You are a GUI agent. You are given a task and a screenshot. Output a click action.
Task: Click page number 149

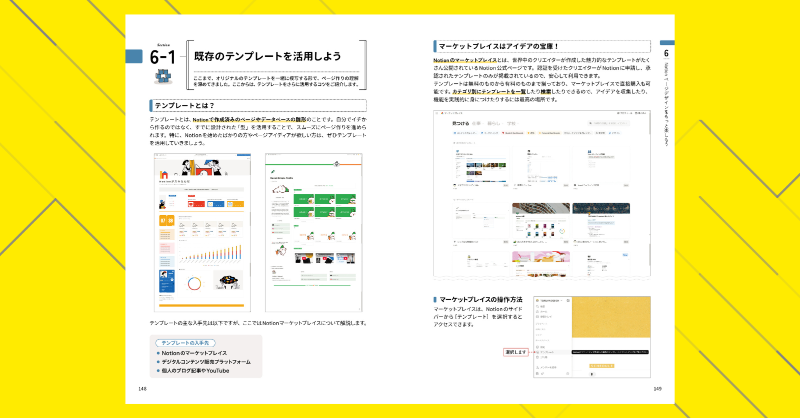[x=658, y=389]
